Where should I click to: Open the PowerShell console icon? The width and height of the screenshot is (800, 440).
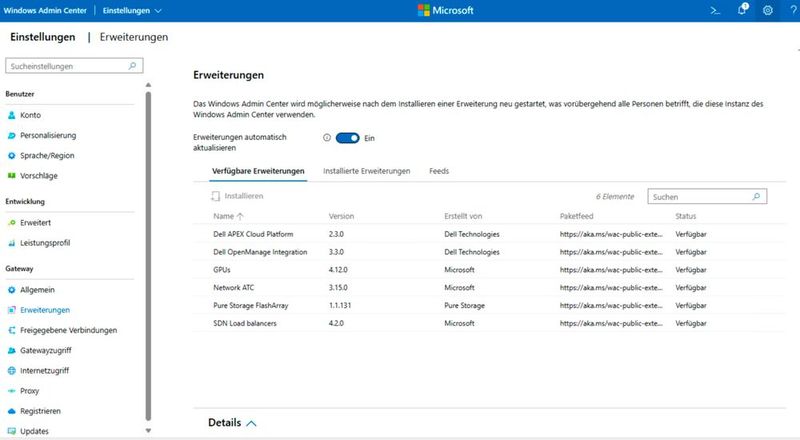point(715,10)
